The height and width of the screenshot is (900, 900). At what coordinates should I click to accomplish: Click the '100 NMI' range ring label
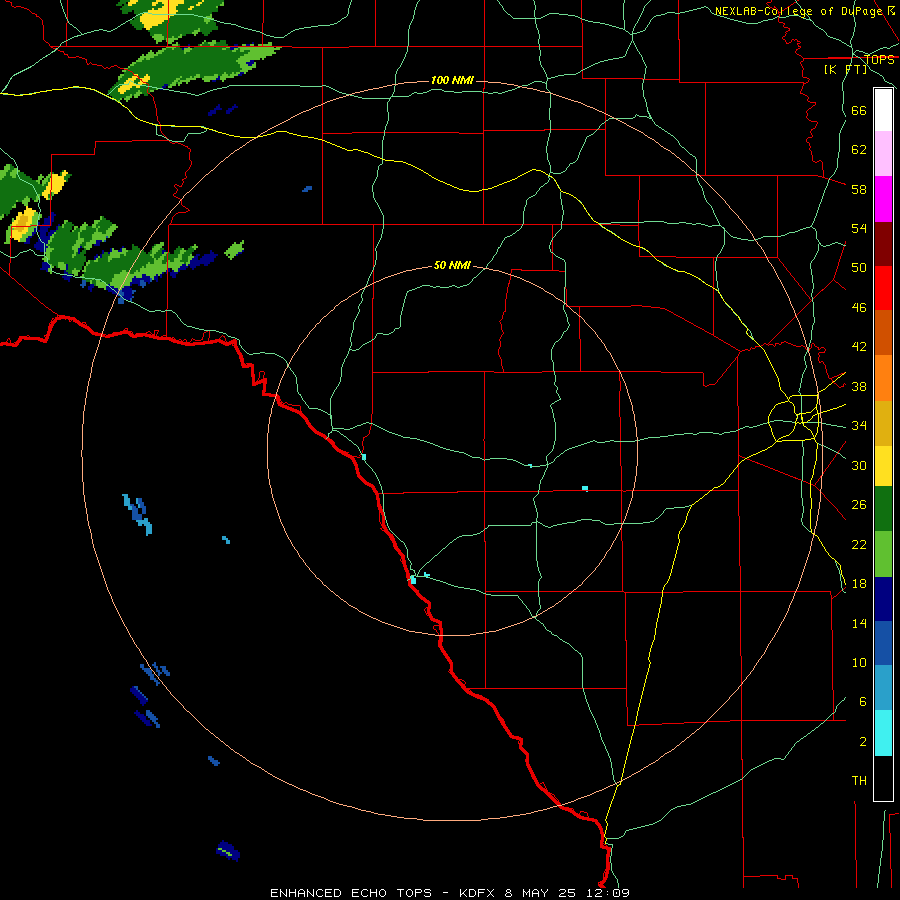[x=452, y=80]
